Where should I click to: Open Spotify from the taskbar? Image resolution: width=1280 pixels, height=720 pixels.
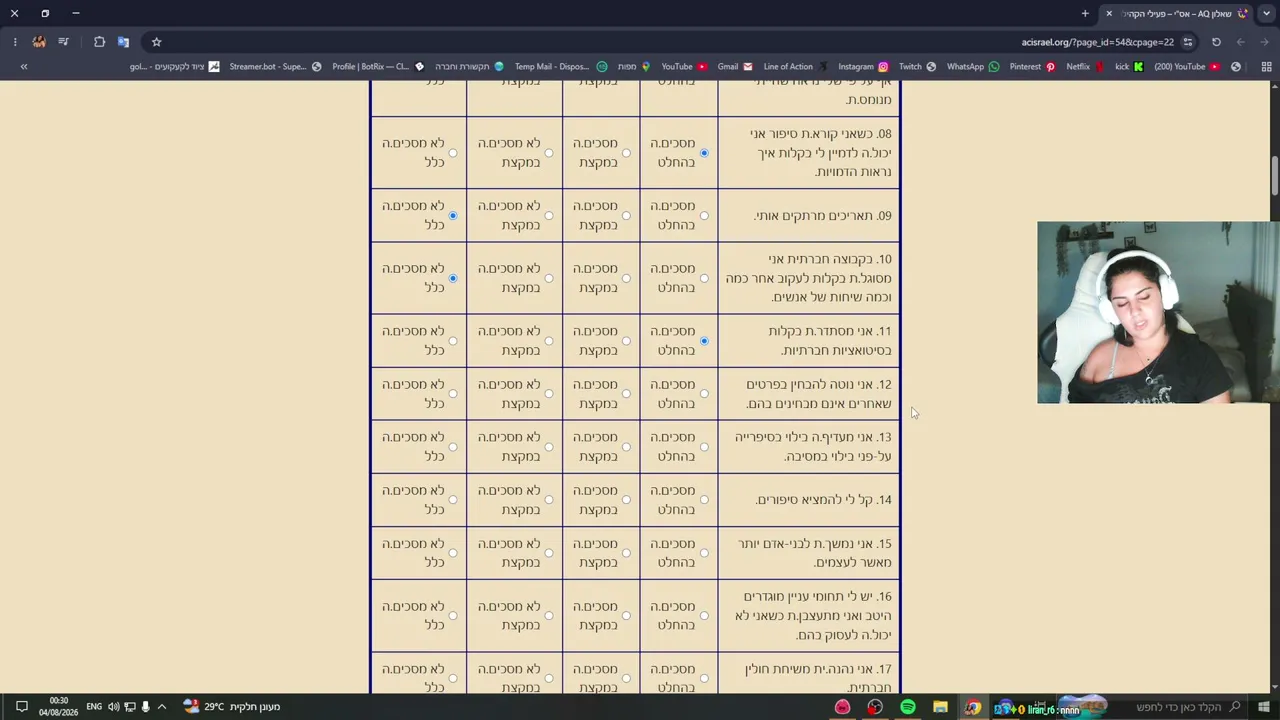(x=908, y=707)
